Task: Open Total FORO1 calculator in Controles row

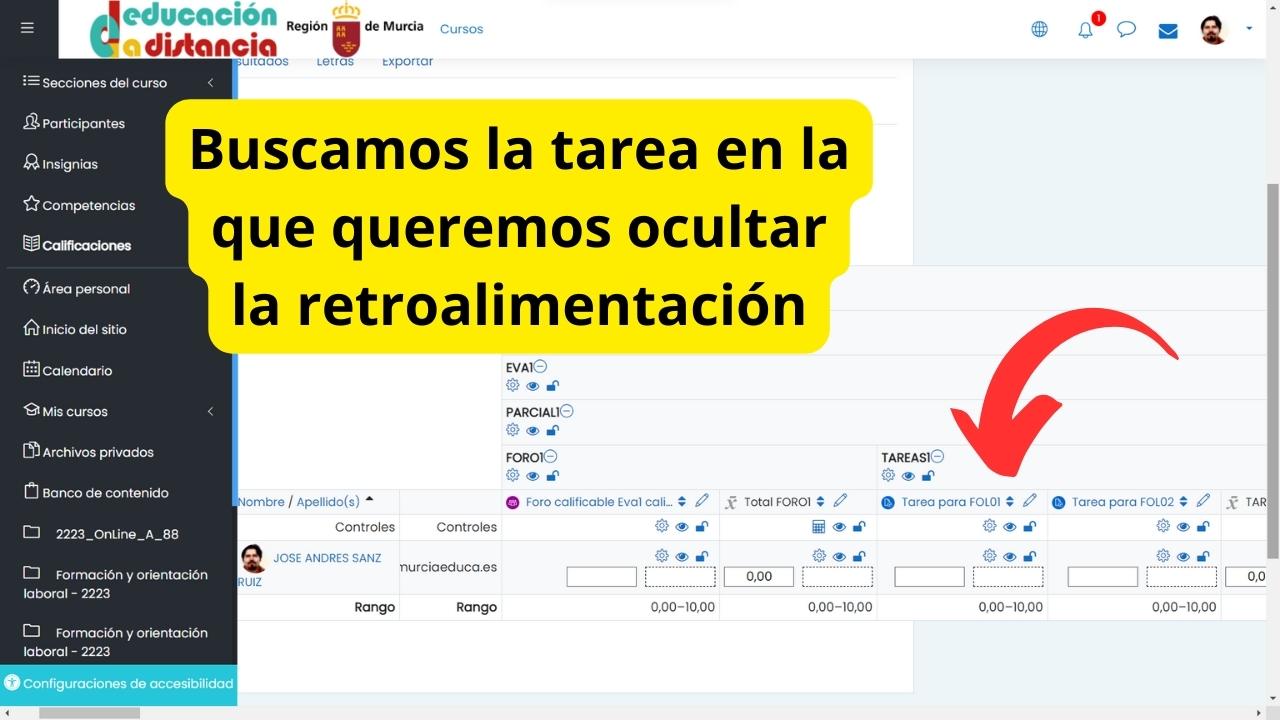Action: (819, 527)
